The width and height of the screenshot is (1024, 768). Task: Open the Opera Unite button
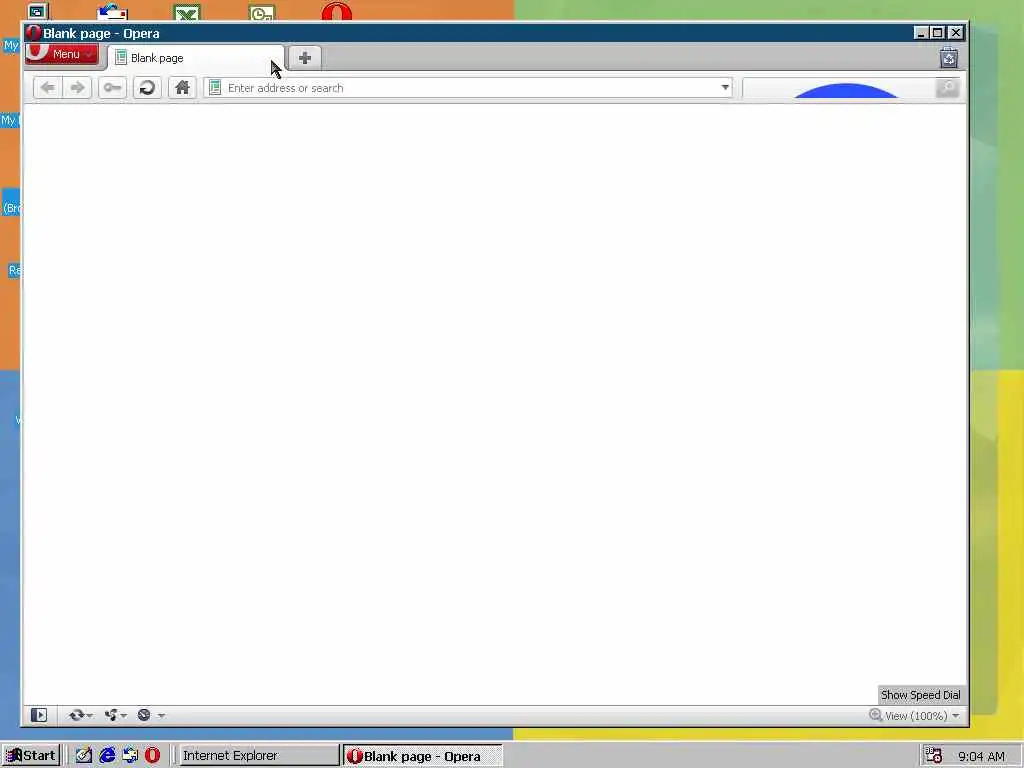tap(115, 715)
